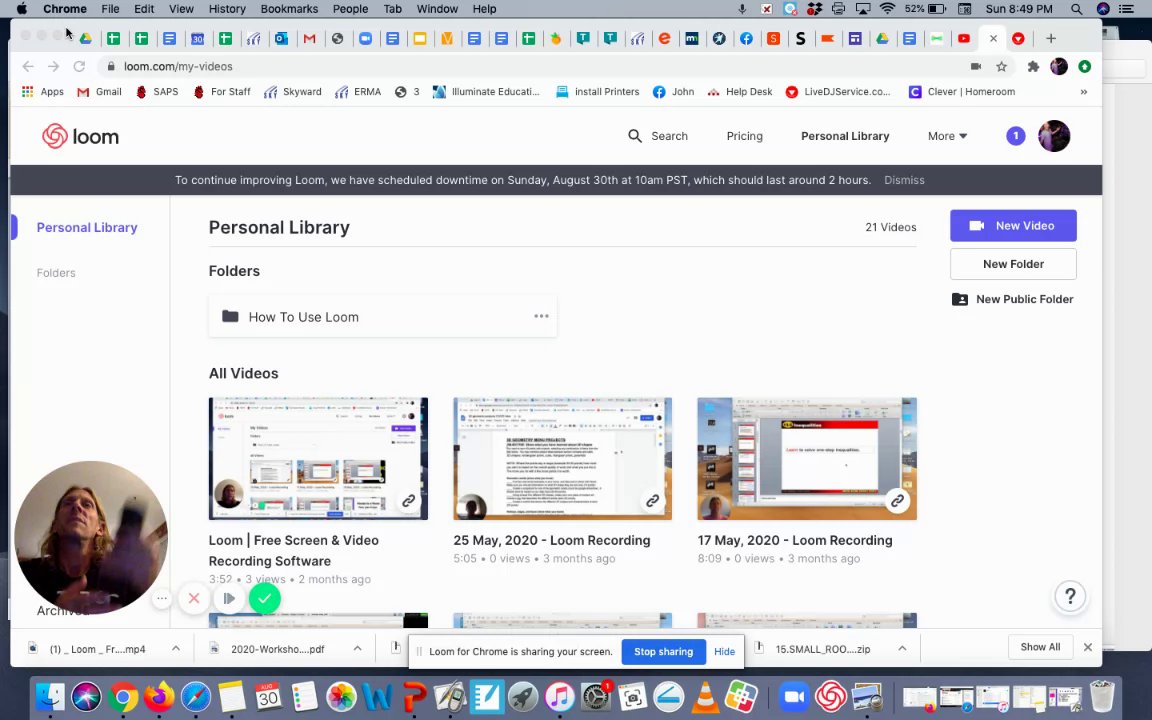Open Firefox from the Dock
The height and width of the screenshot is (720, 1152).
tap(159, 696)
